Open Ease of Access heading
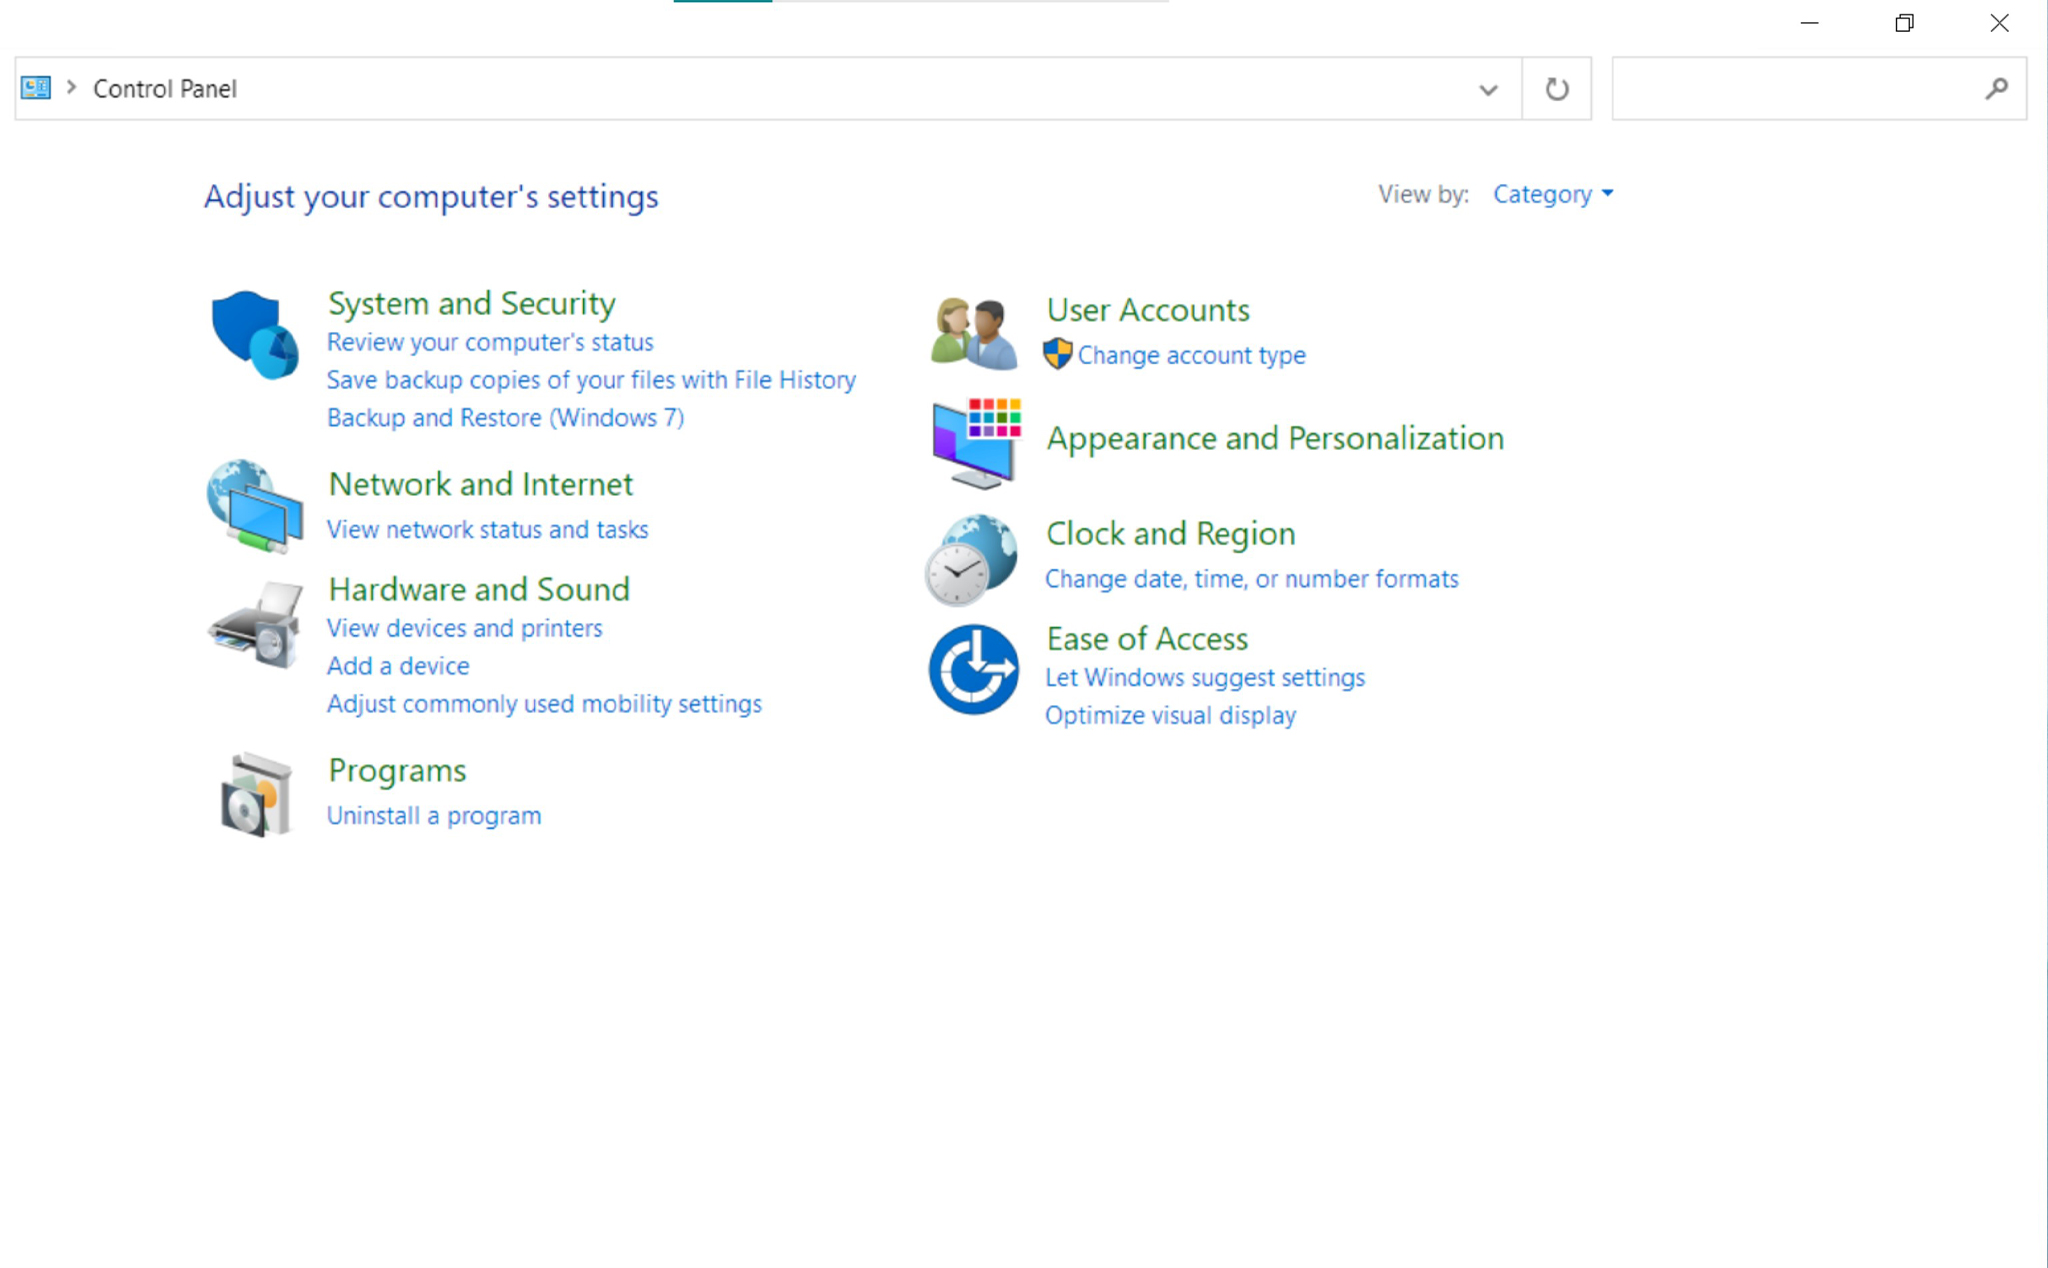This screenshot has width=2048, height=1268. [x=1147, y=639]
